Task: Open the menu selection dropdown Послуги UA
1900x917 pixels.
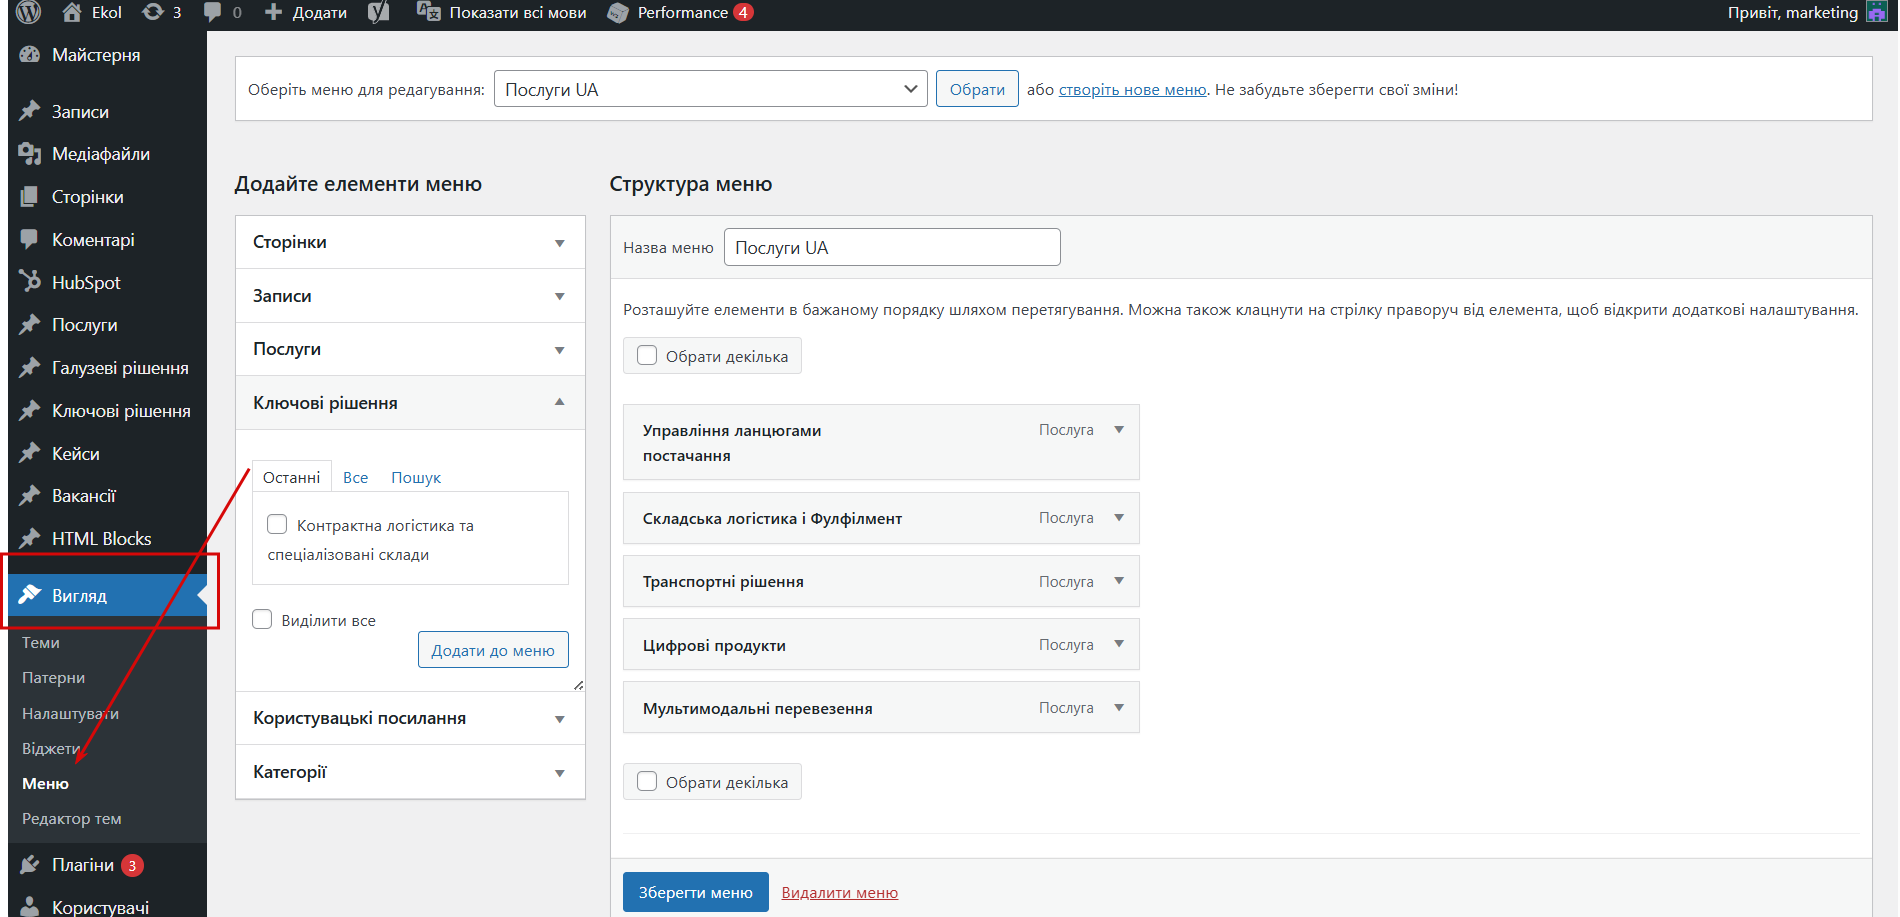Action: point(710,89)
